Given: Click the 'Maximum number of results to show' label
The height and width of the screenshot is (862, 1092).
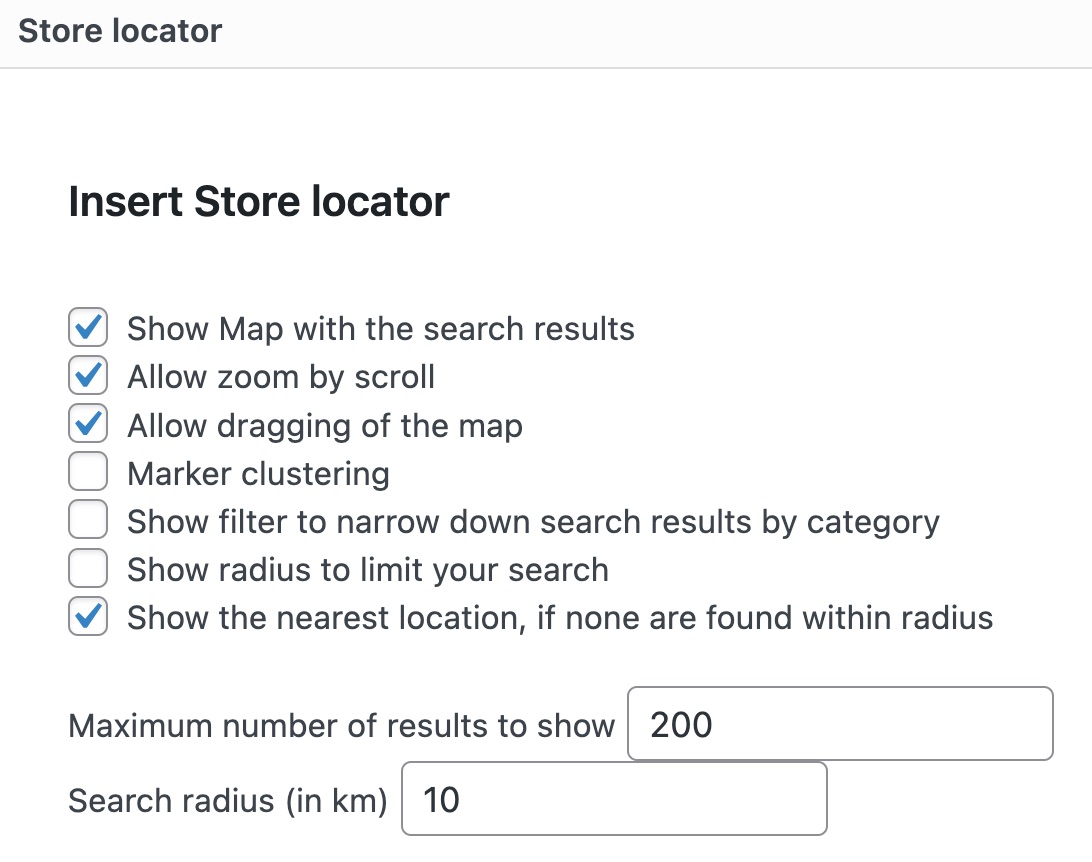Looking at the screenshot, I should pos(341,725).
